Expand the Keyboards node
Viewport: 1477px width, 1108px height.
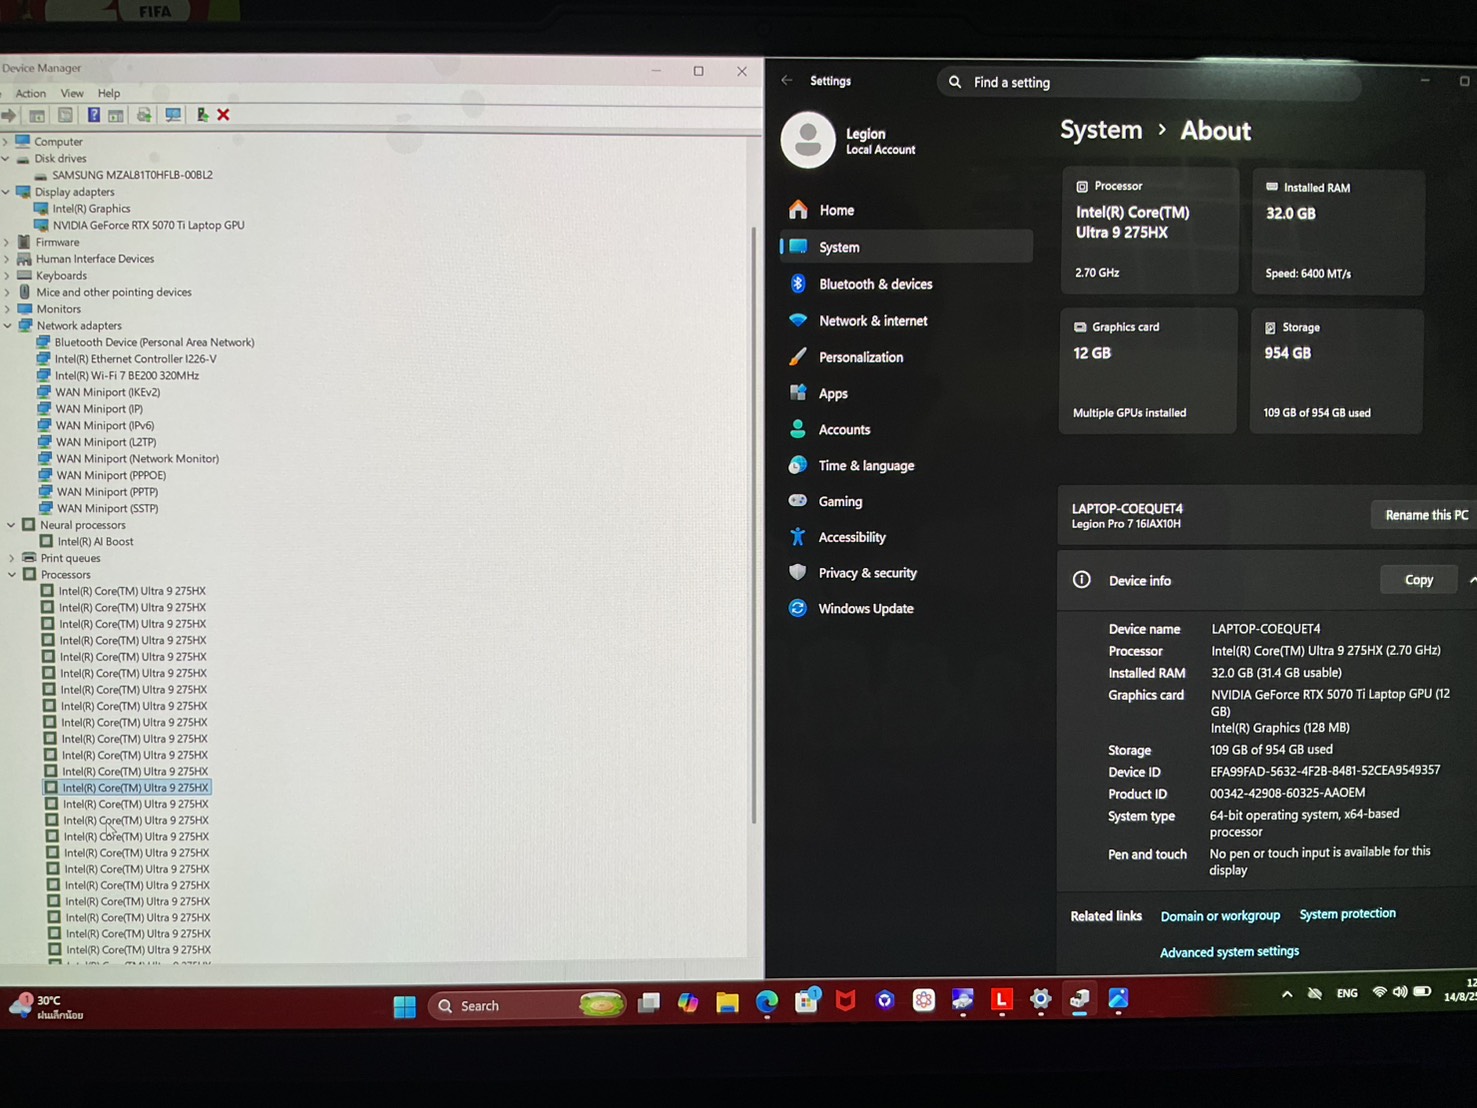[x=6, y=276]
